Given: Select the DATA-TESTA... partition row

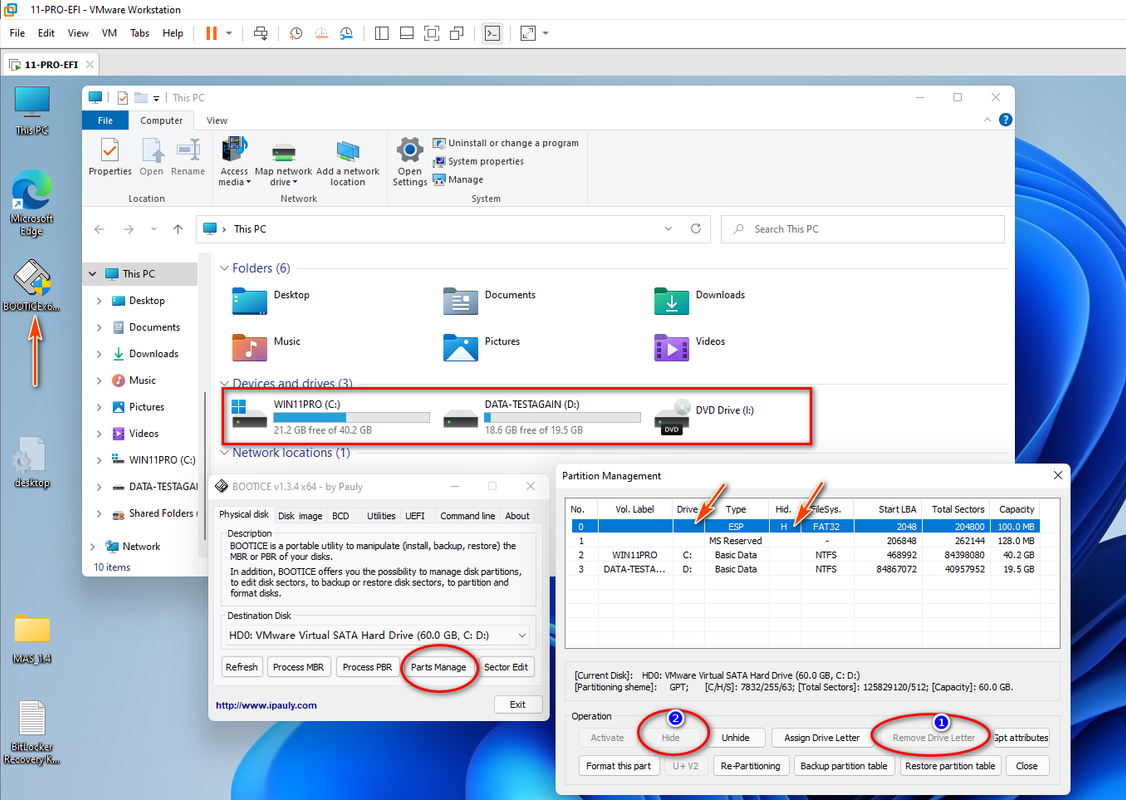Looking at the screenshot, I should point(804,569).
